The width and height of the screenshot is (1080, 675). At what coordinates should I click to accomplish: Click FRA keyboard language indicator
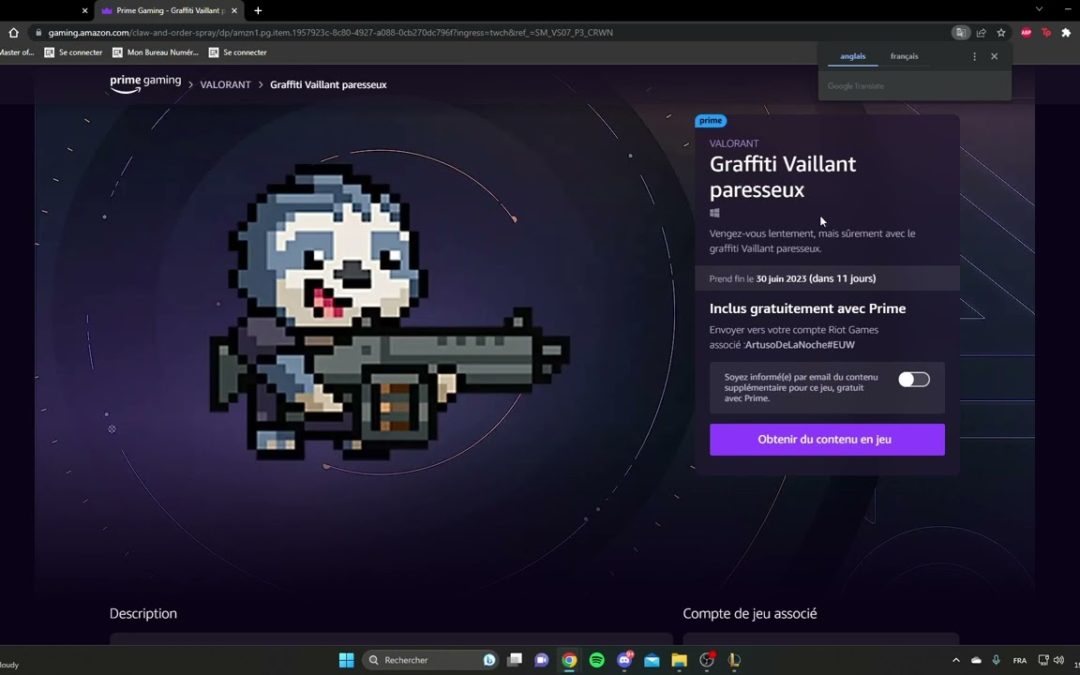coord(1019,661)
